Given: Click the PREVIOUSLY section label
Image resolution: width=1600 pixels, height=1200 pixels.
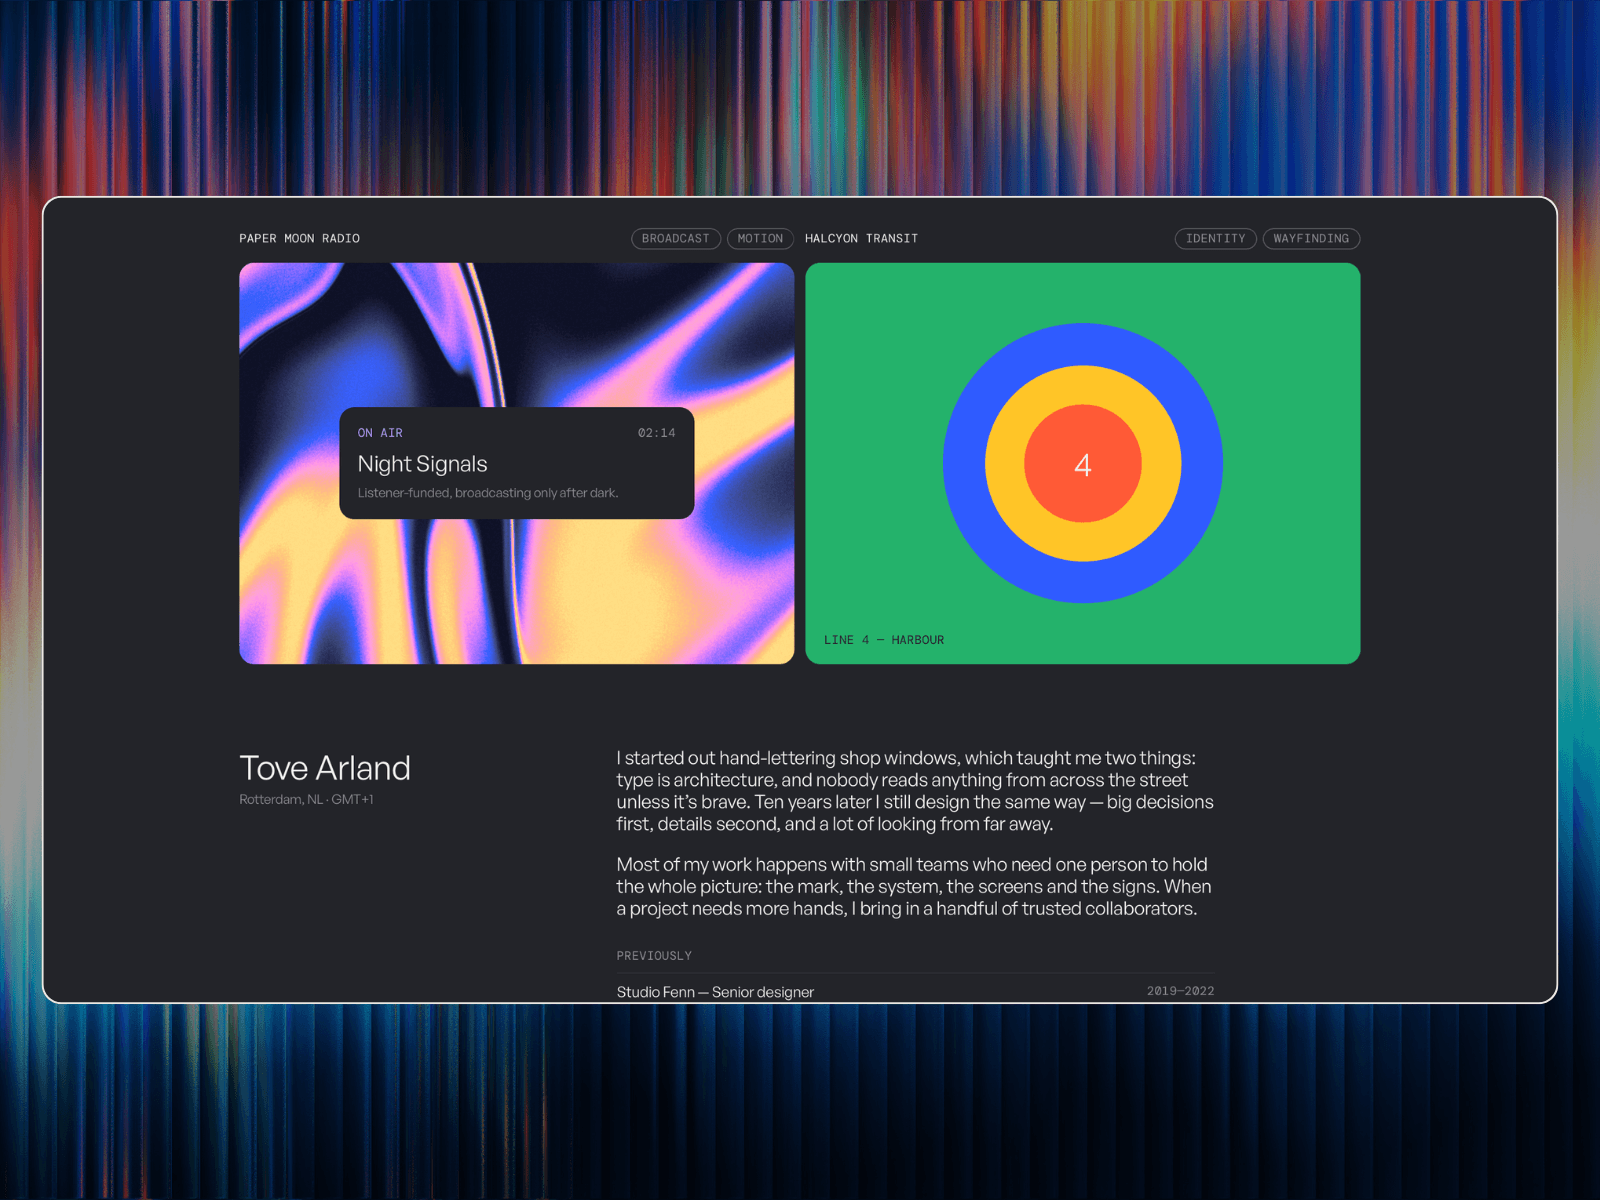Looking at the screenshot, I should click(654, 956).
